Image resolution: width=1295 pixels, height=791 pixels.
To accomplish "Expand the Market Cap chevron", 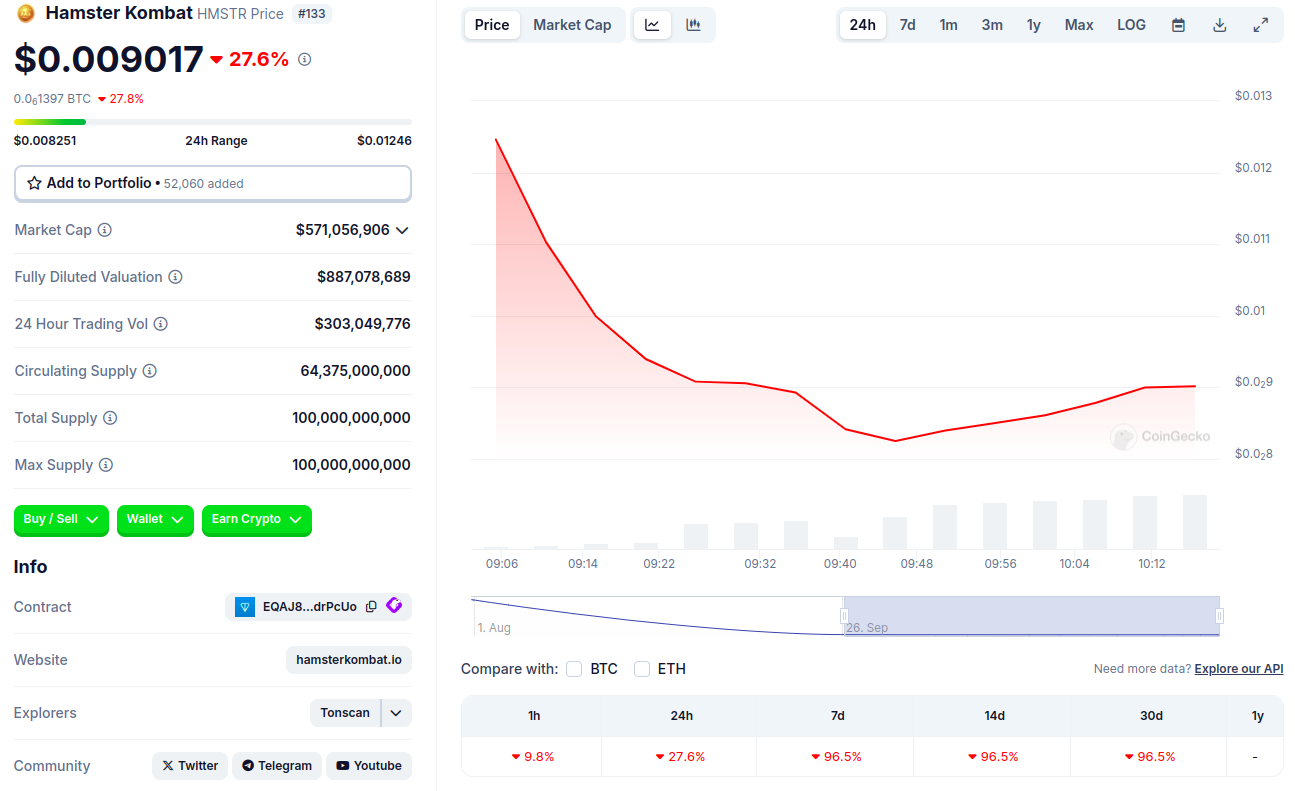I will point(402,231).
